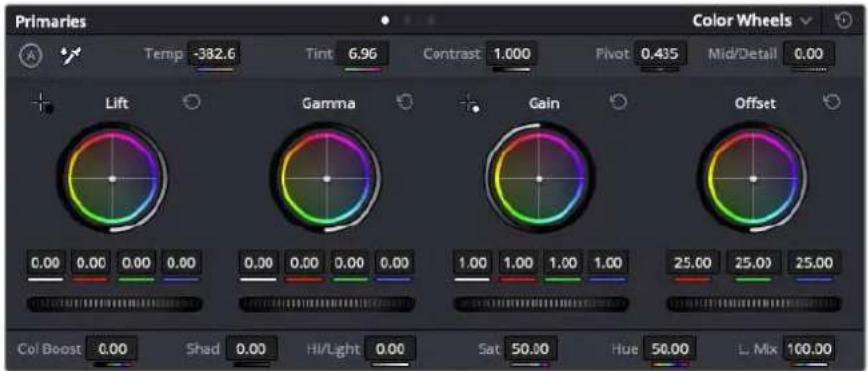Click the Primaries panel title

50,22
